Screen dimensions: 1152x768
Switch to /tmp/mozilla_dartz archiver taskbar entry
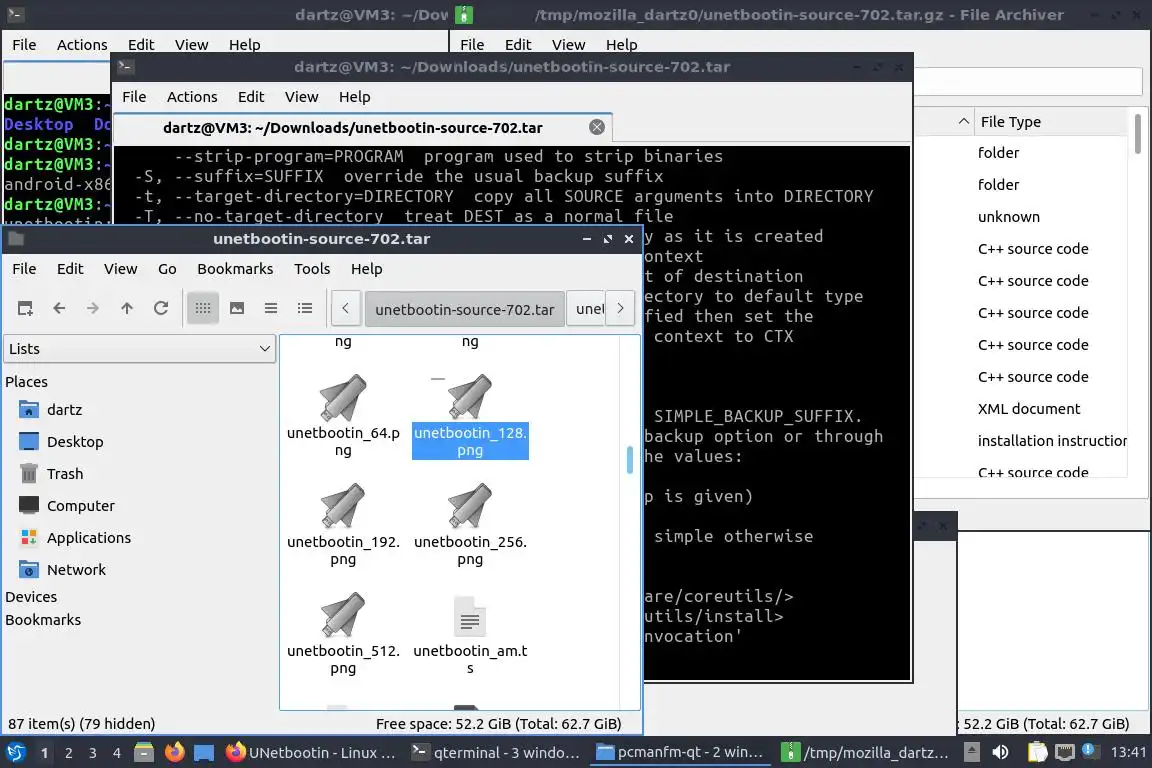pyautogui.click(x=864, y=753)
